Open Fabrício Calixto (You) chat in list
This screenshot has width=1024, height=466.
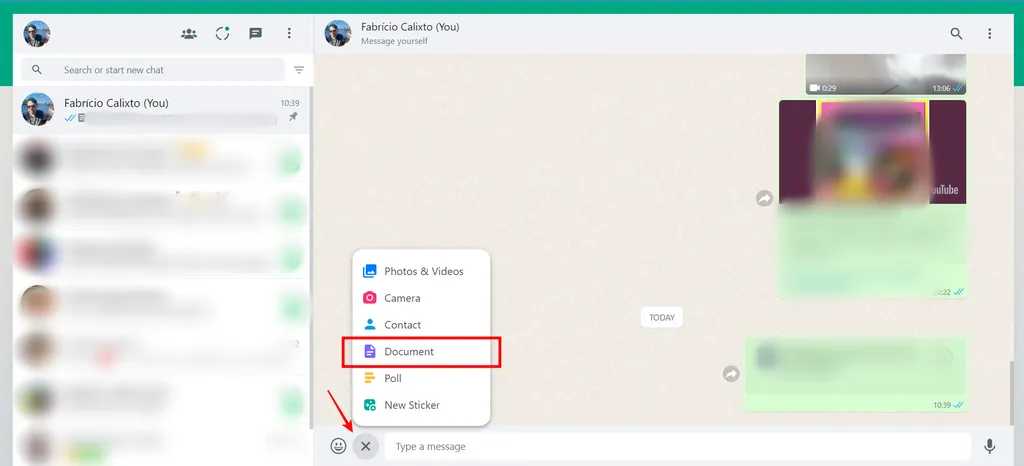[162, 110]
